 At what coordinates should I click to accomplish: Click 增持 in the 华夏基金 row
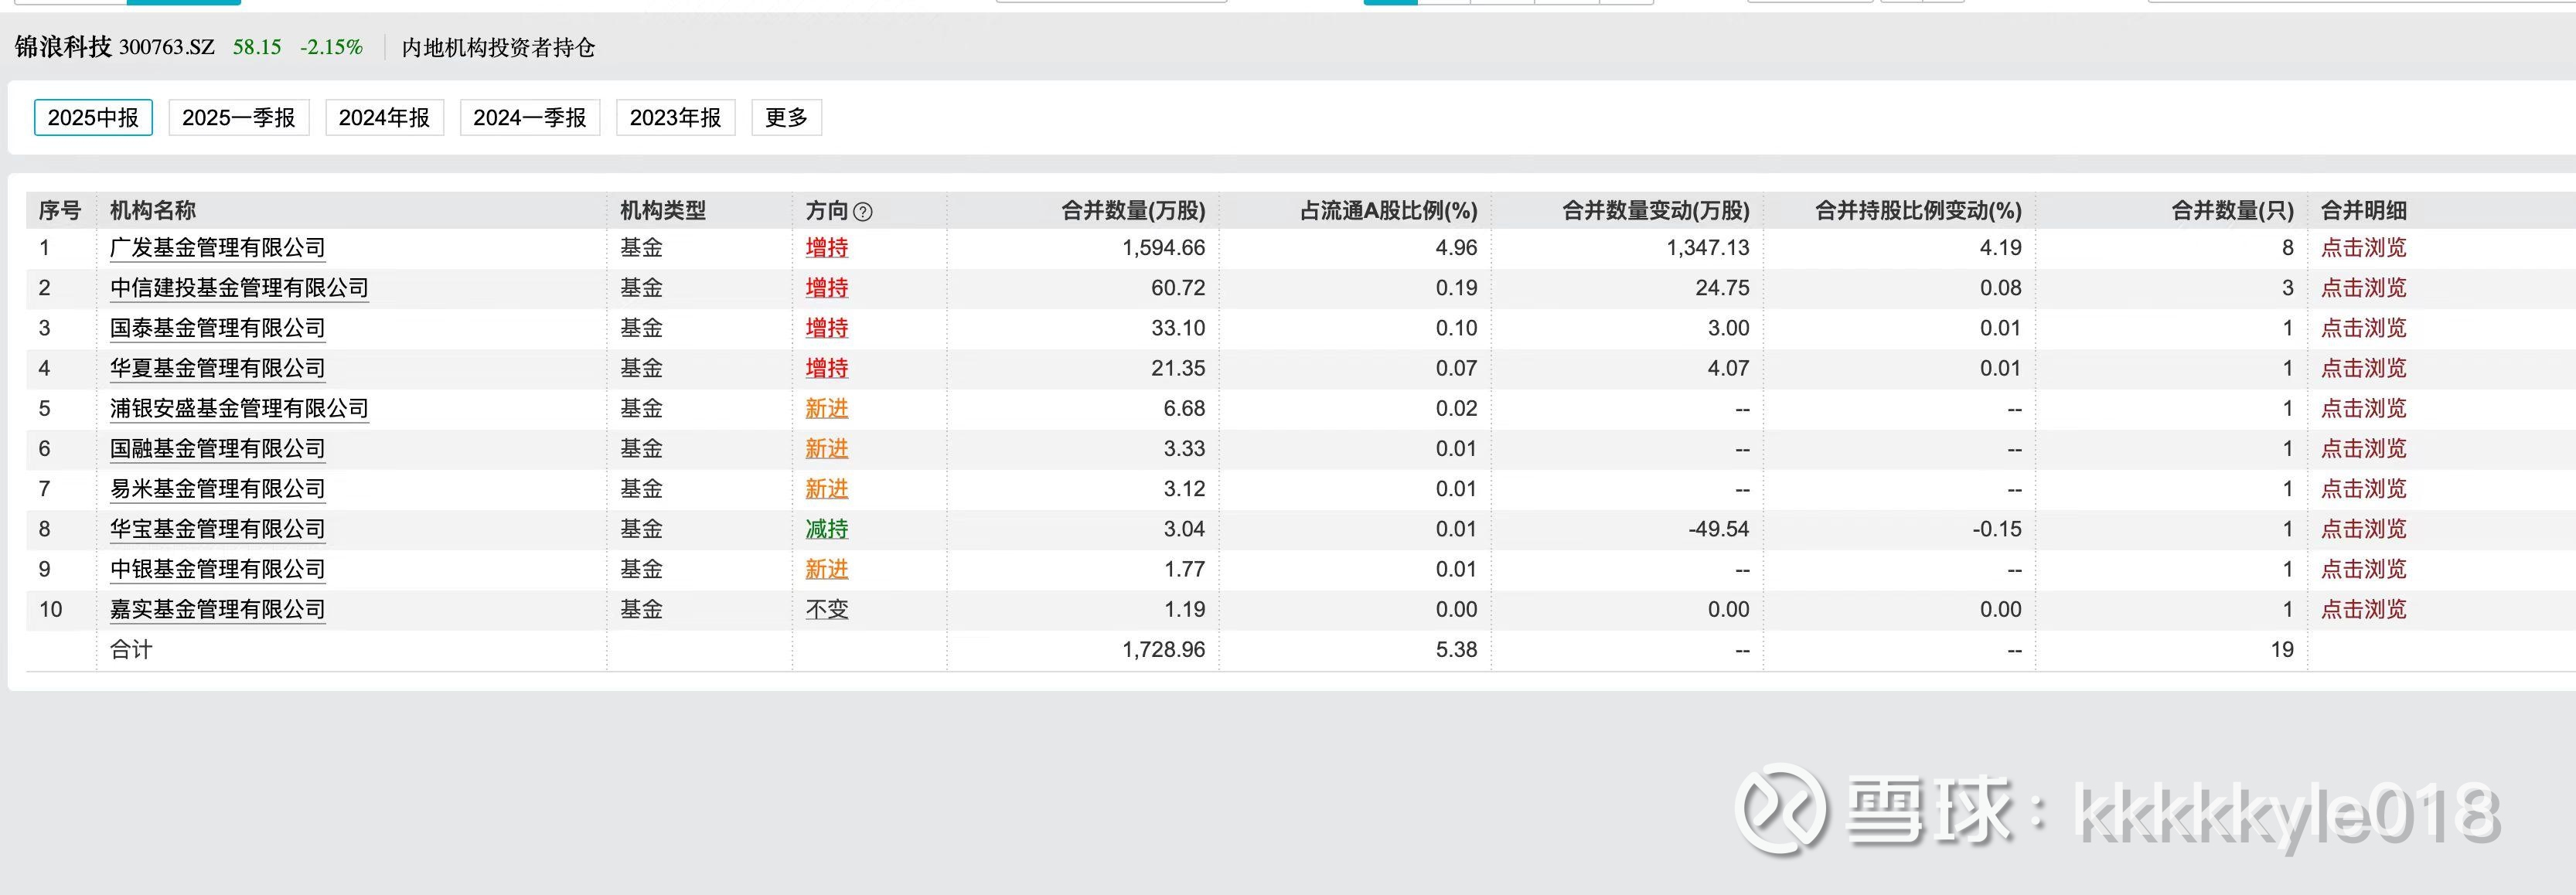pyautogui.click(x=827, y=368)
